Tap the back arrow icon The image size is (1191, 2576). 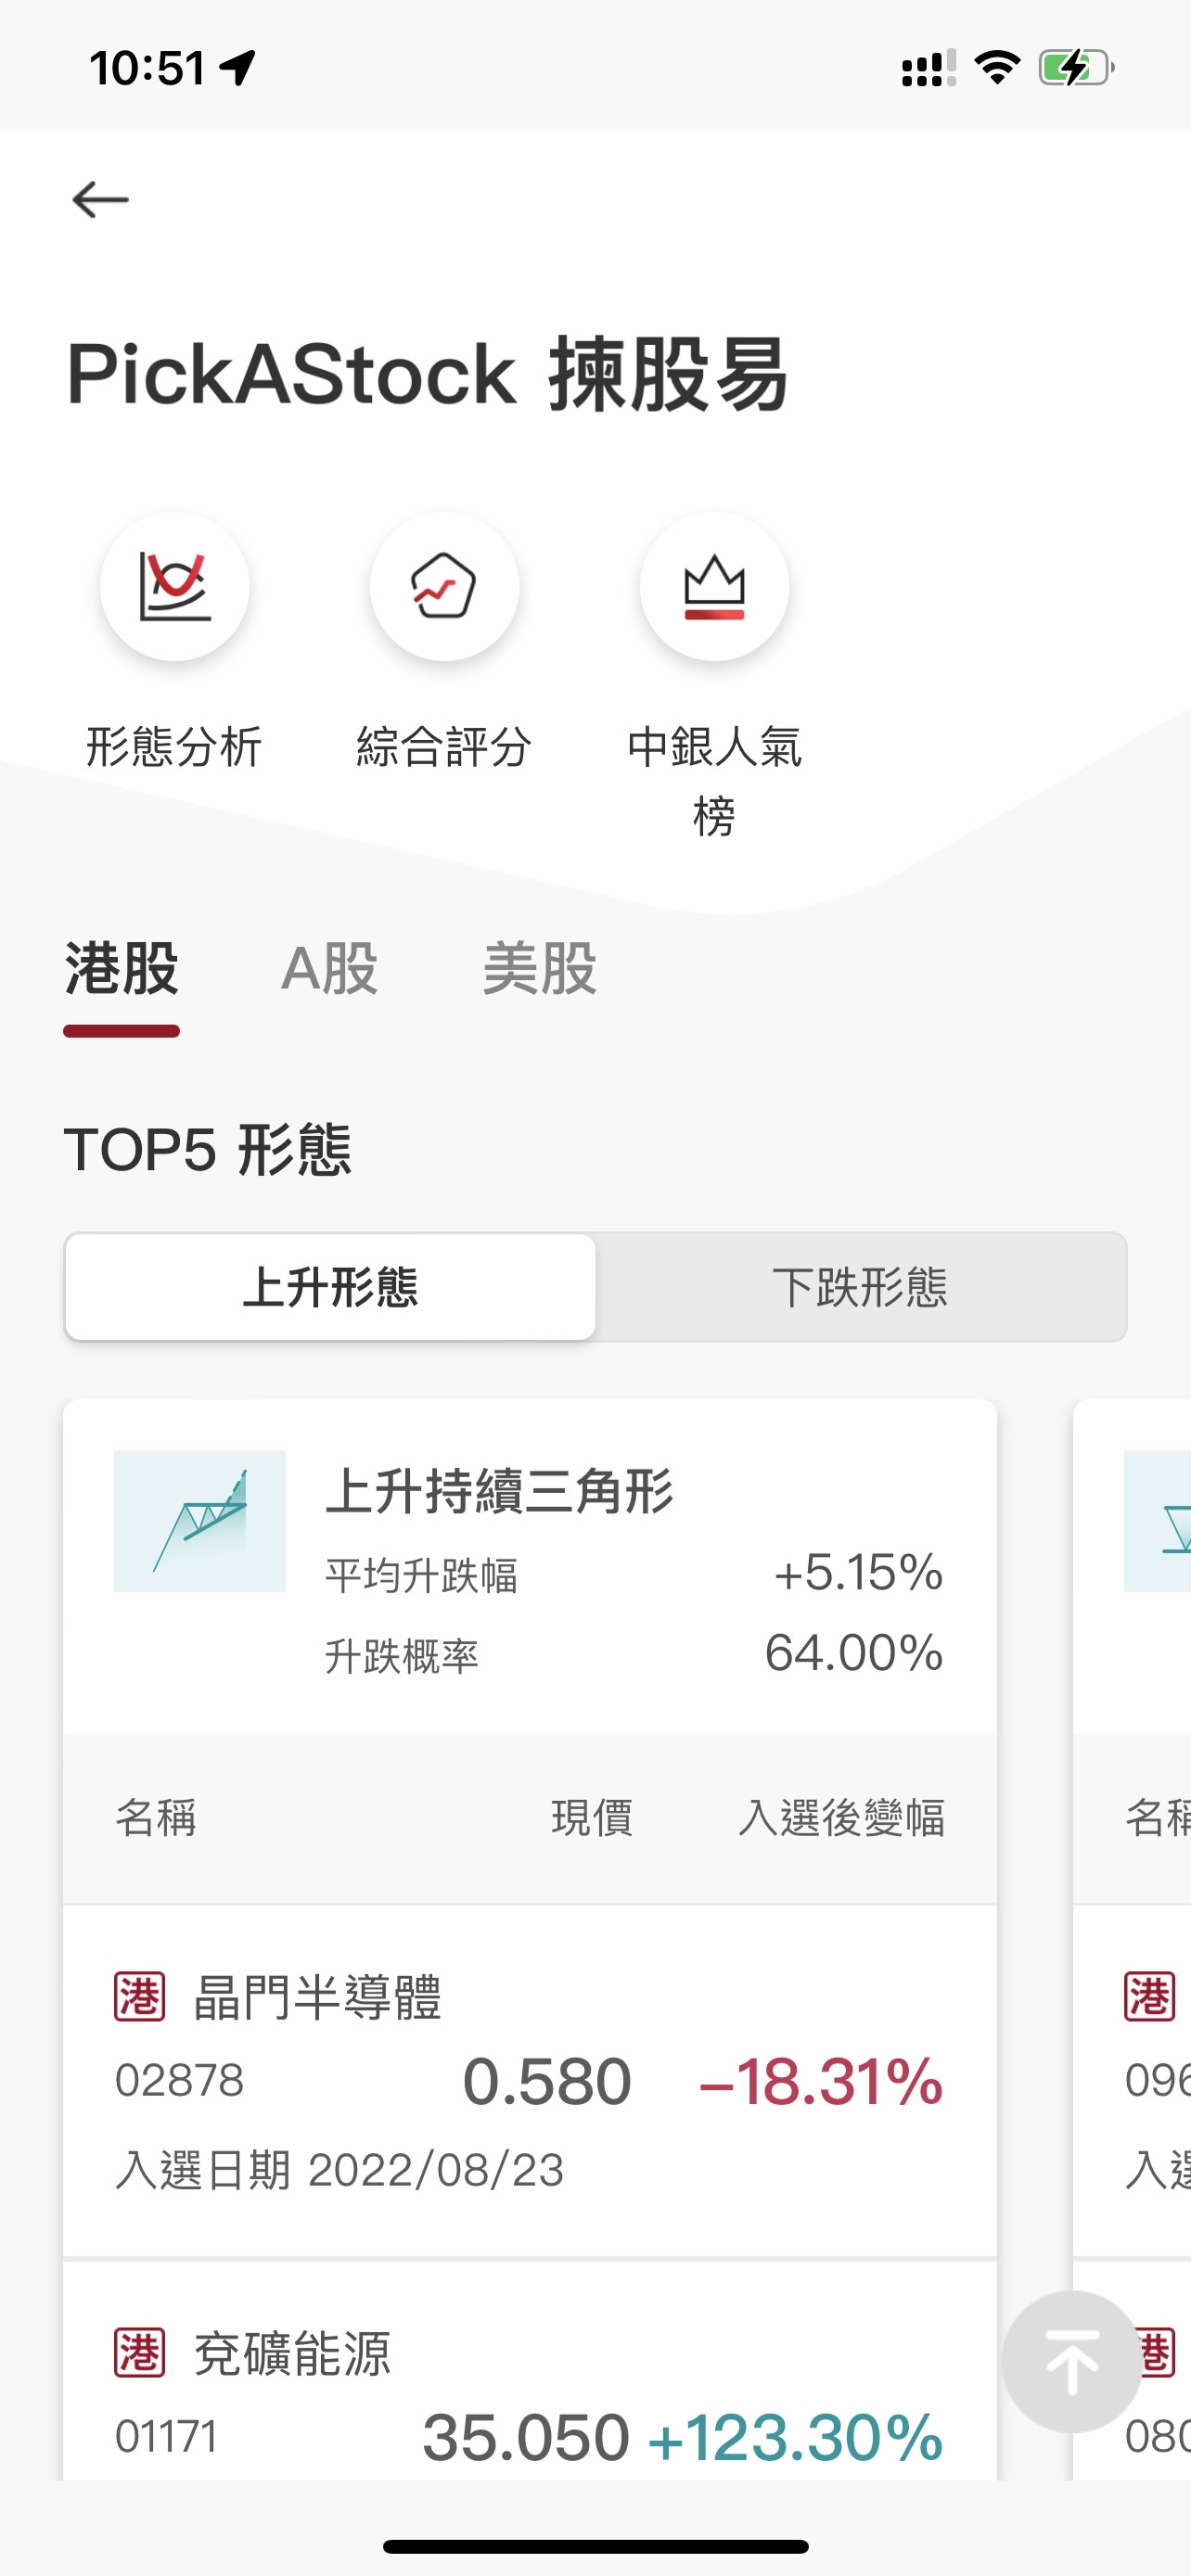[100, 200]
